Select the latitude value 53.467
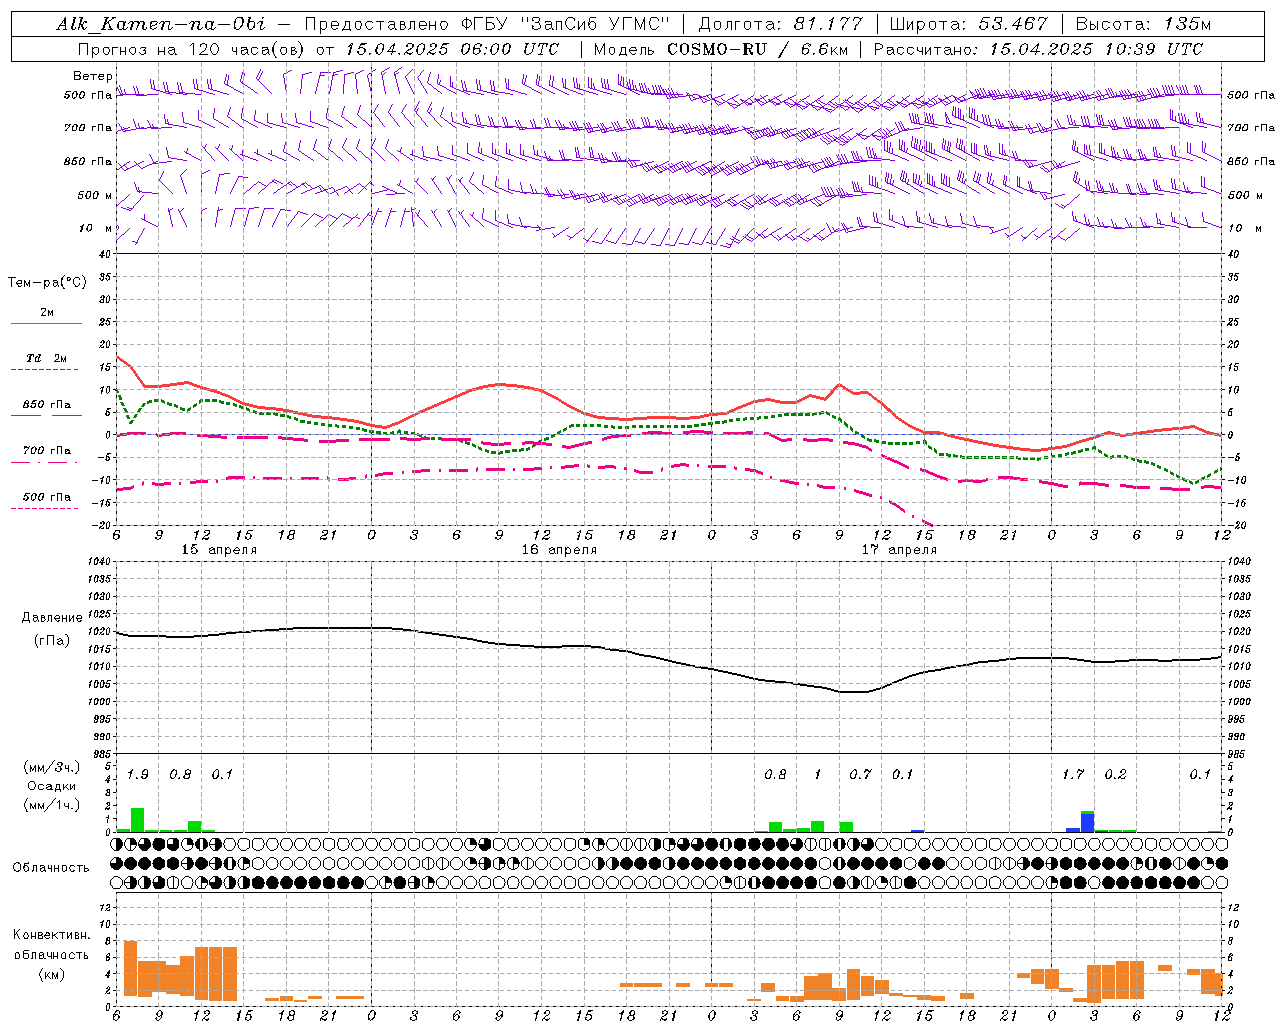 1011,23
